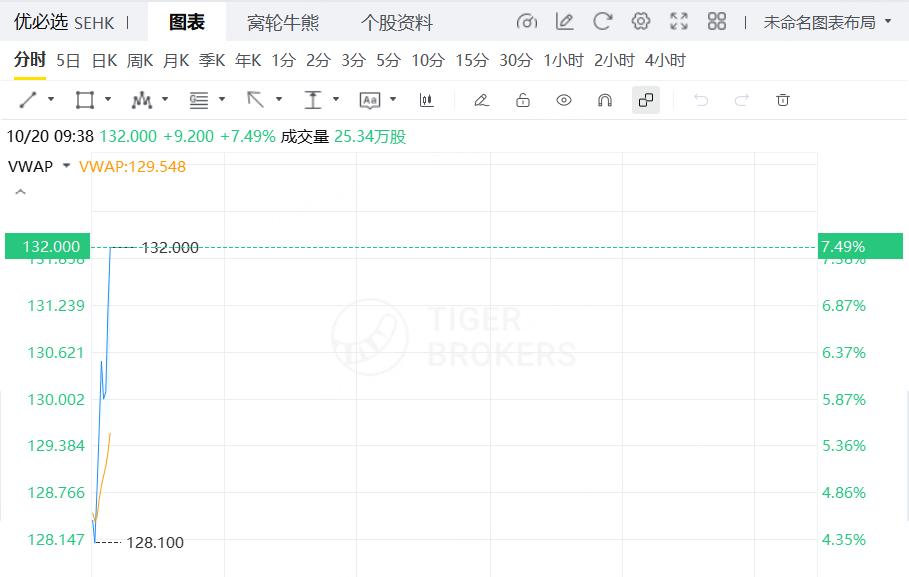Image resolution: width=909 pixels, height=577 pixels.
Task: Toggle the lock drawings padlock icon
Action: [523, 100]
